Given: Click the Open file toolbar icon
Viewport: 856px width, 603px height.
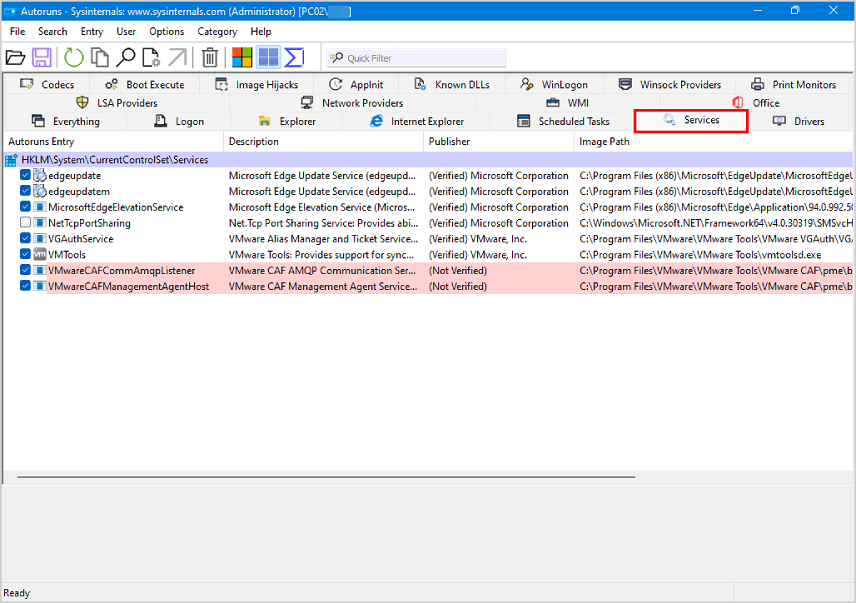Looking at the screenshot, I should [x=15, y=57].
